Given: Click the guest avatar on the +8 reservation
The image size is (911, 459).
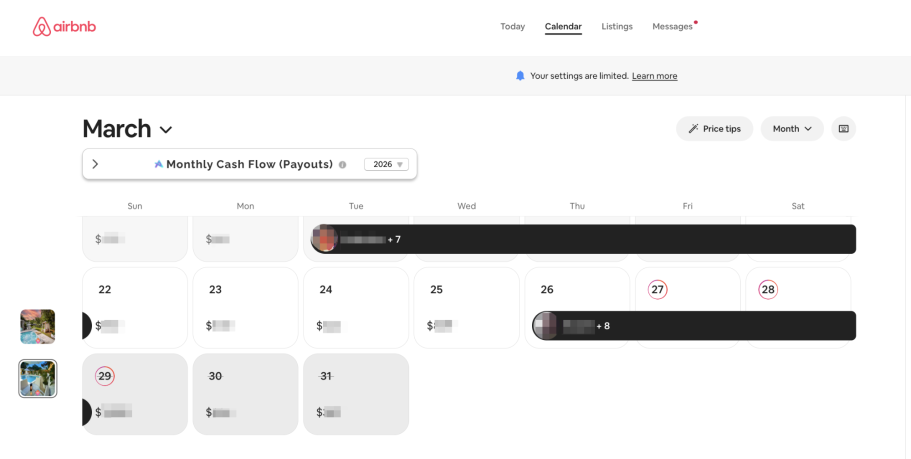Looking at the screenshot, I should [546, 326].
